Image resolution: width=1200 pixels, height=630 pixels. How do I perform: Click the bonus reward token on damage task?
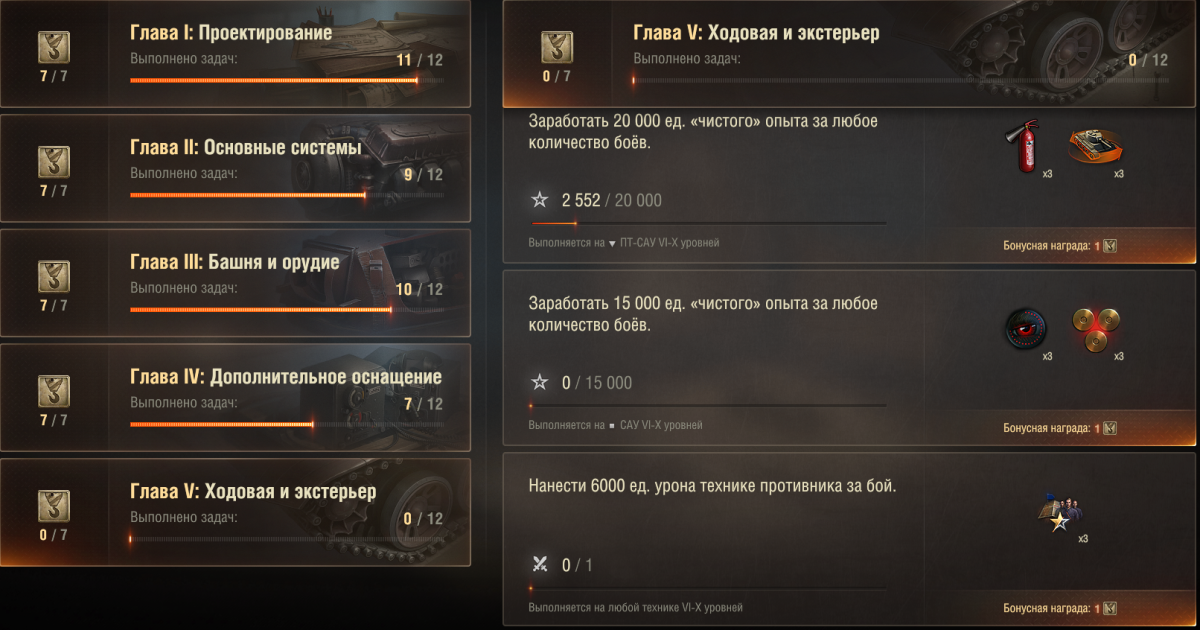click(1110, 608)
